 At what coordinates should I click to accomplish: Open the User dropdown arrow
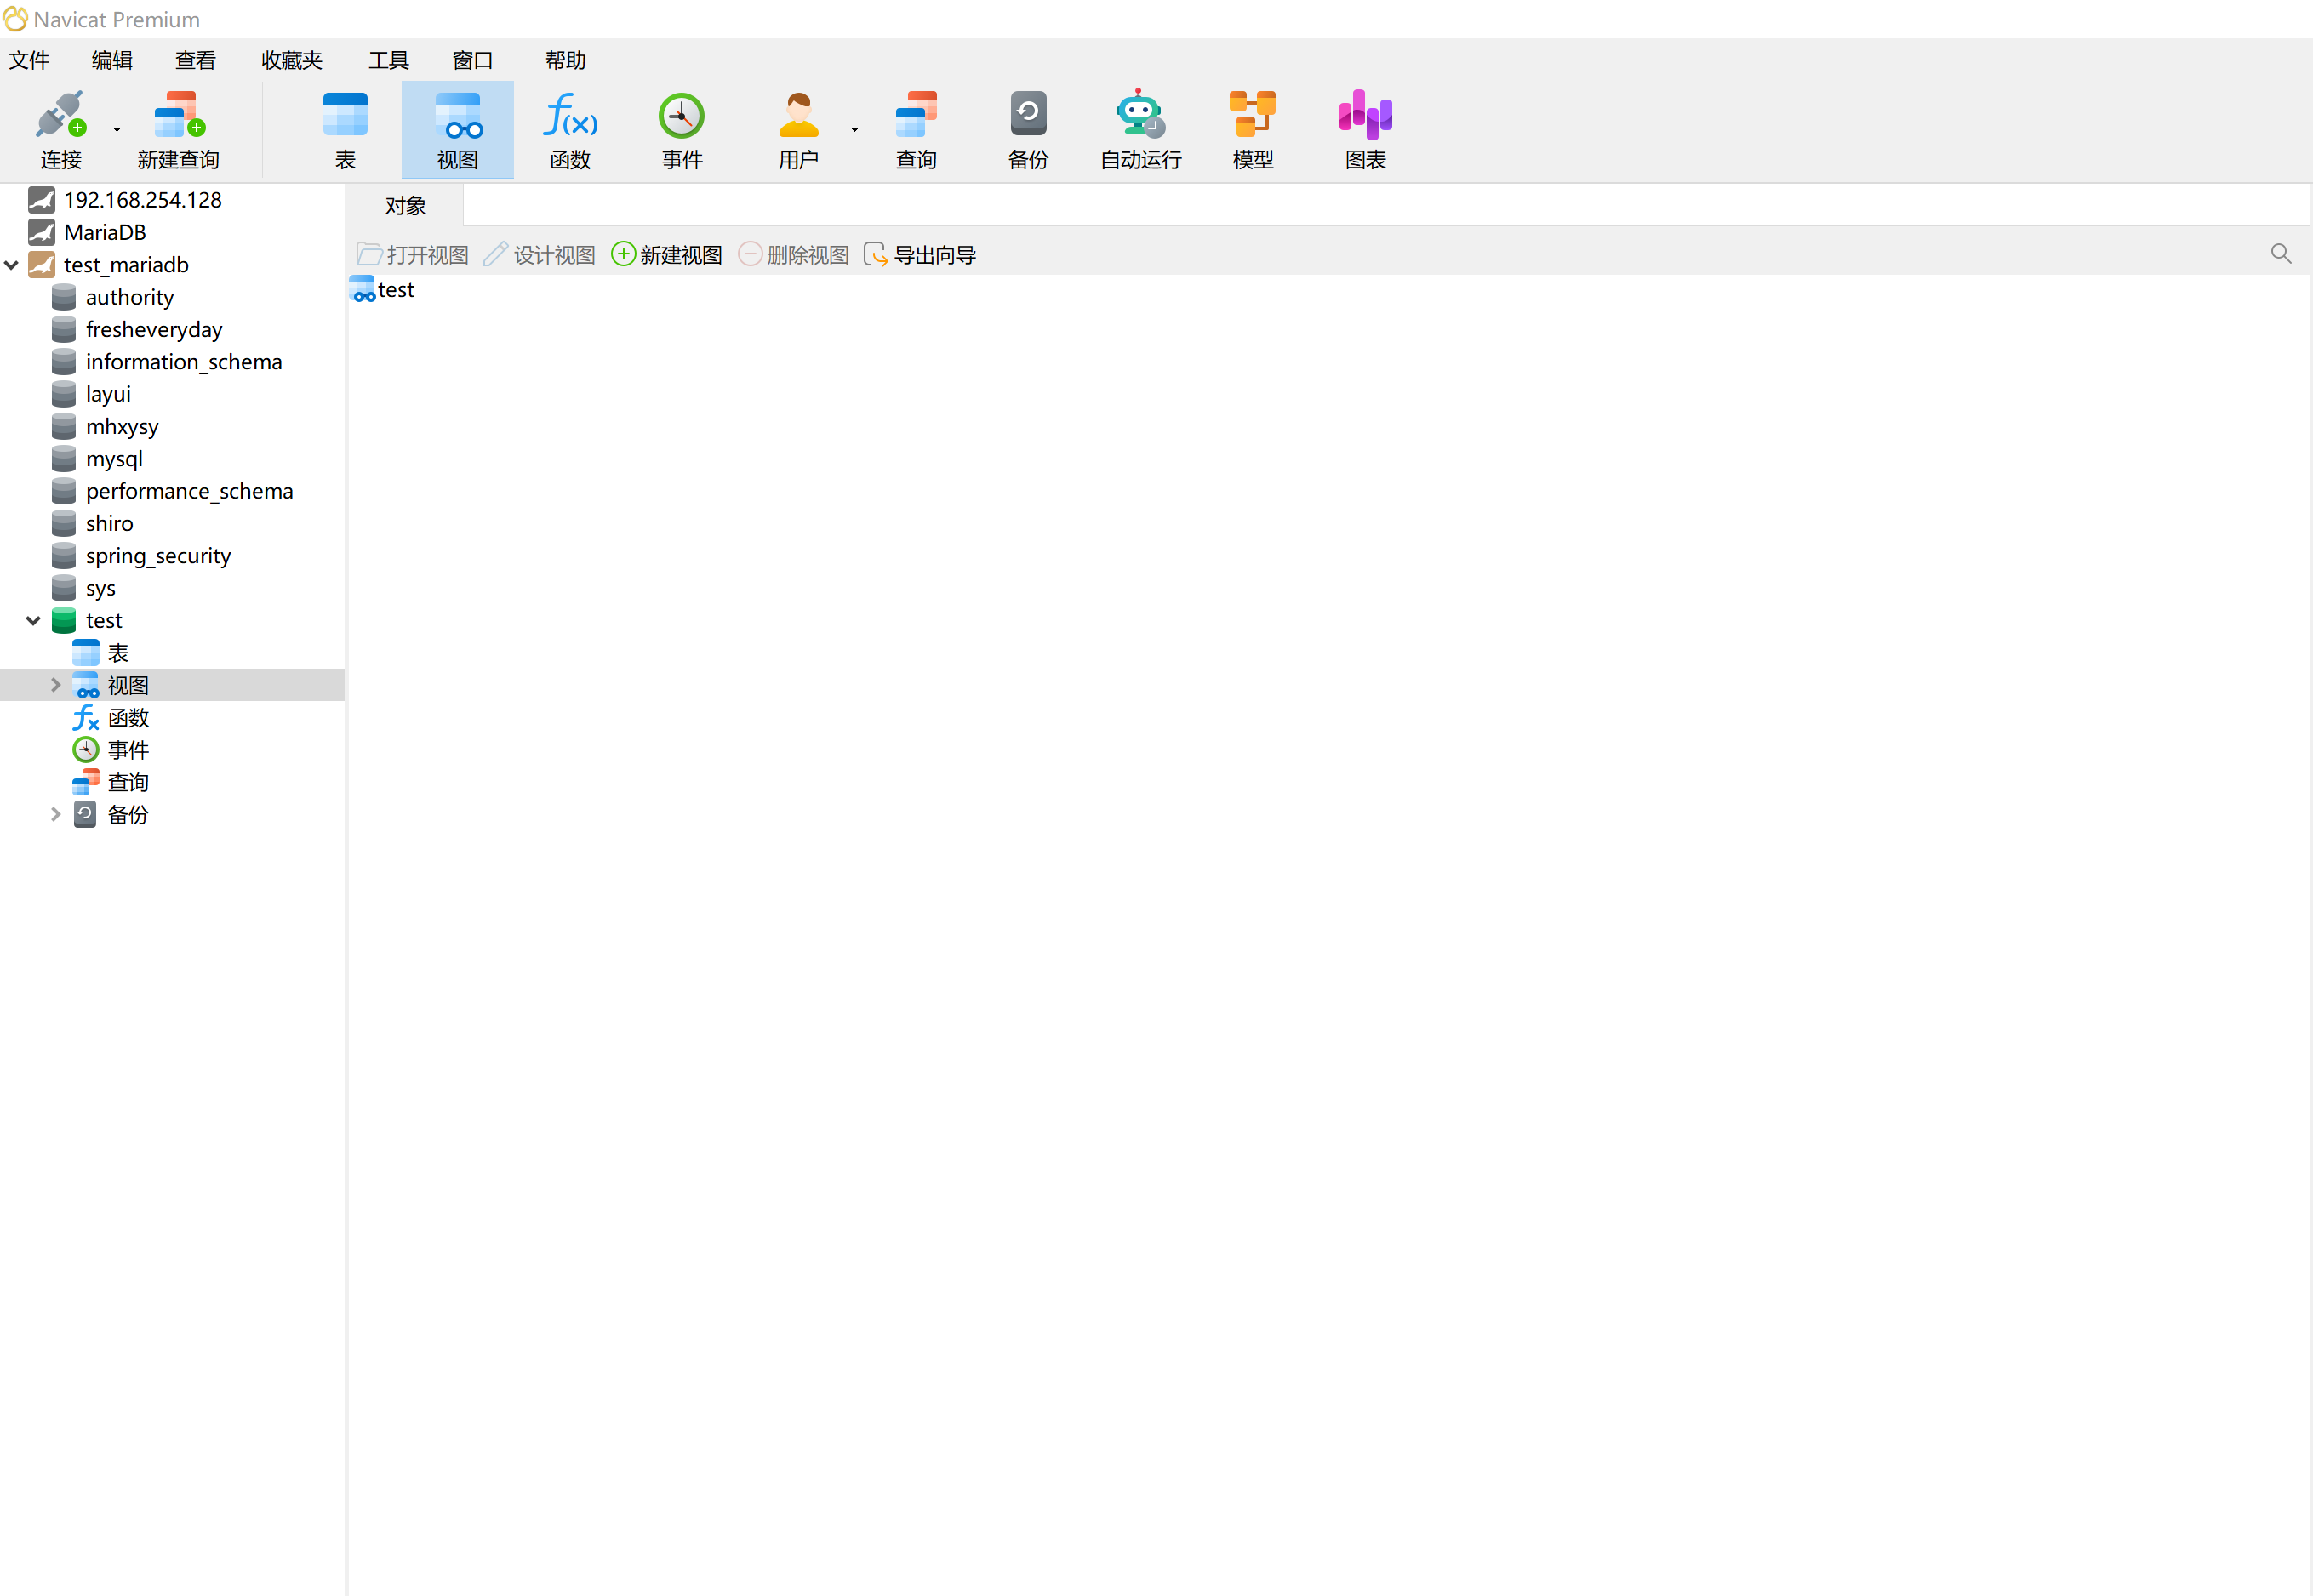click(855, 129)
